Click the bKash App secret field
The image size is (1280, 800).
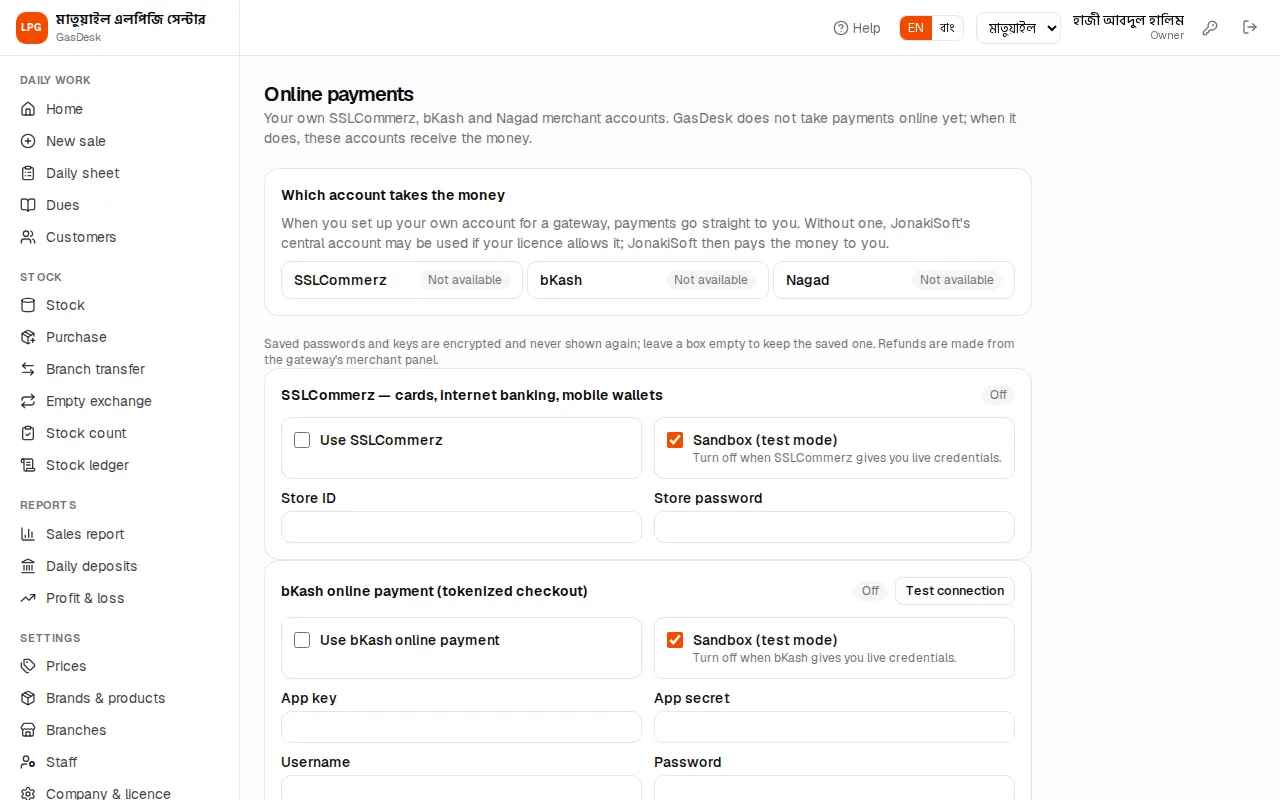(x=834, y=727)
